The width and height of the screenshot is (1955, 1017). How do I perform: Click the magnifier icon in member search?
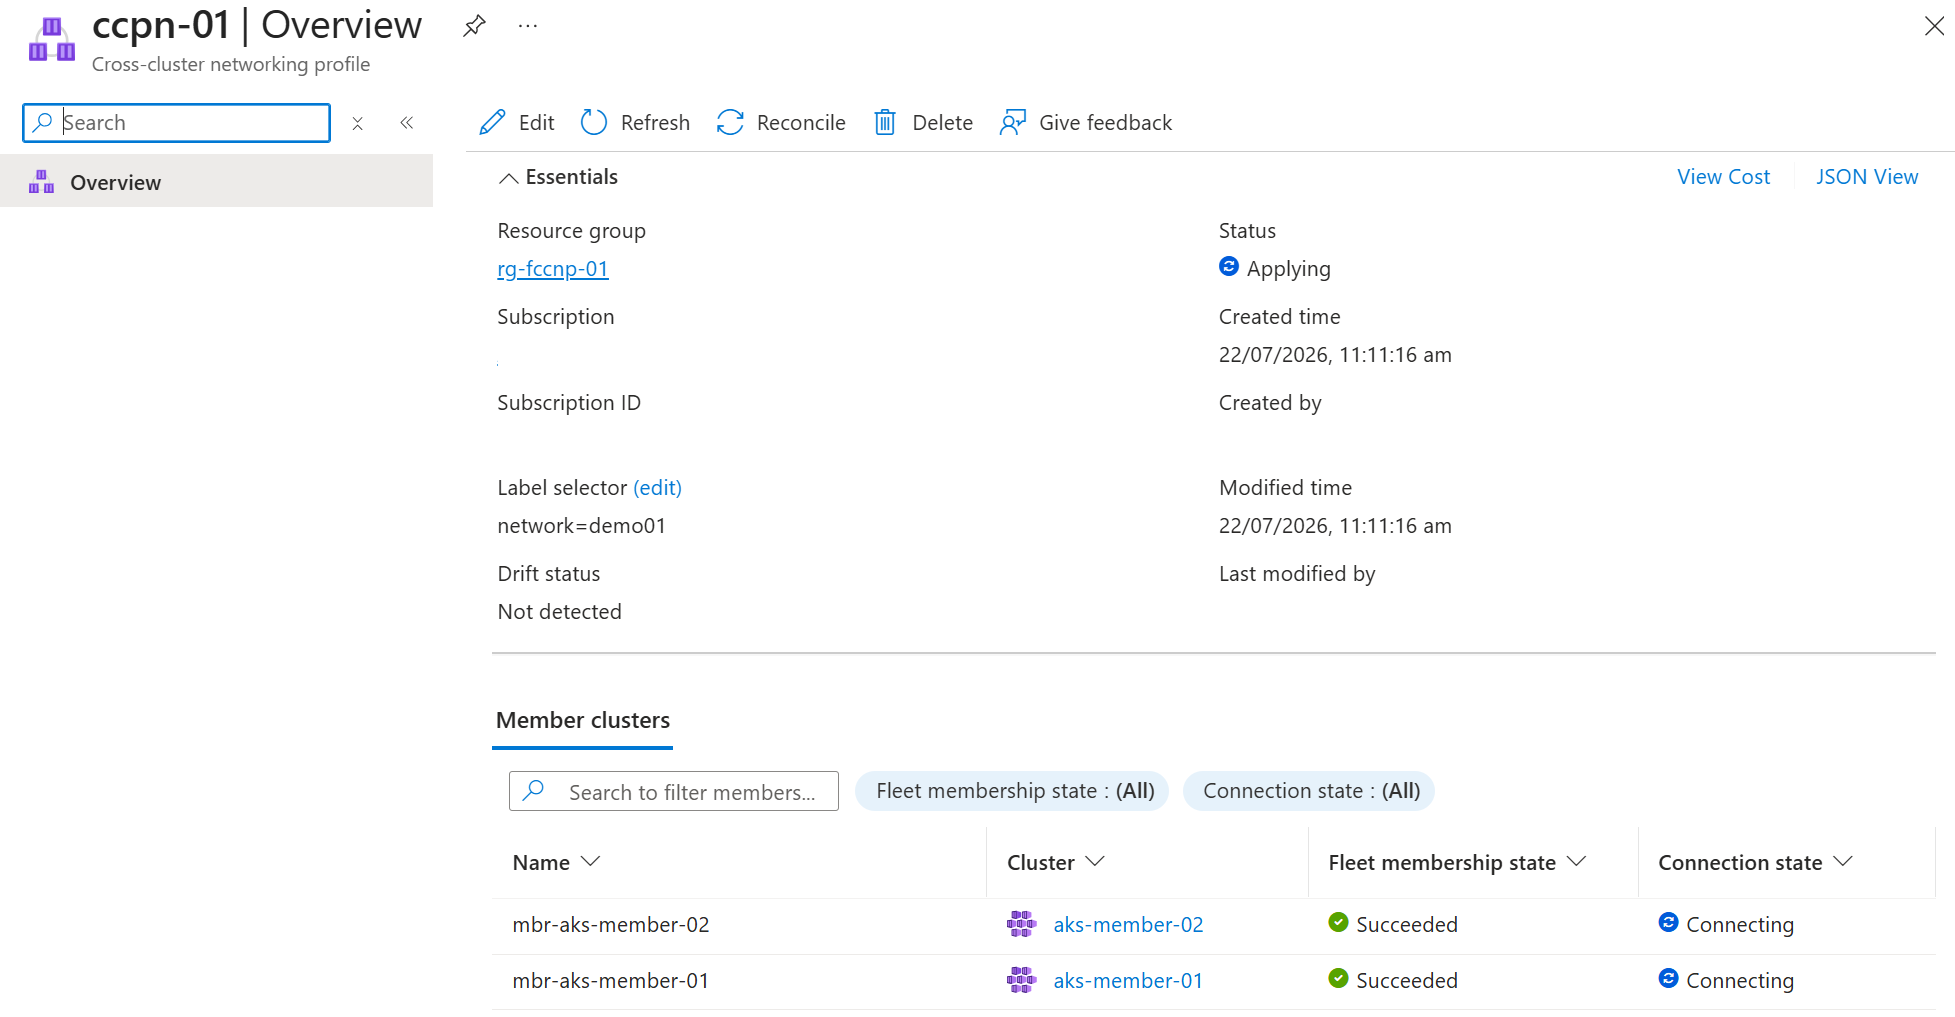pyautogui.click(x=534, y=790)
